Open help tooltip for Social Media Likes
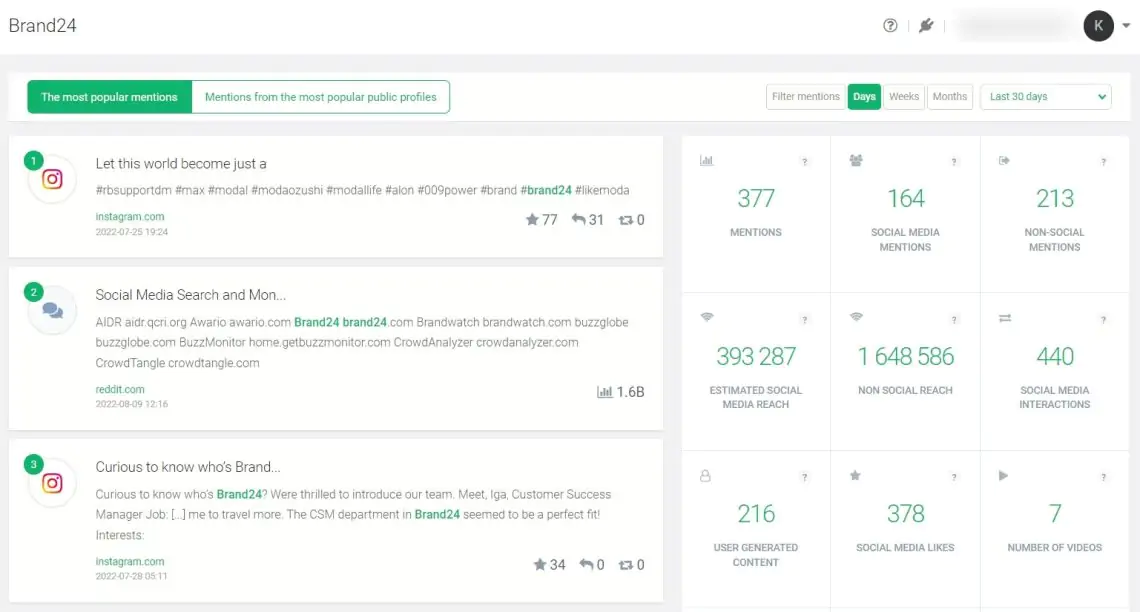 pos(954,478)
